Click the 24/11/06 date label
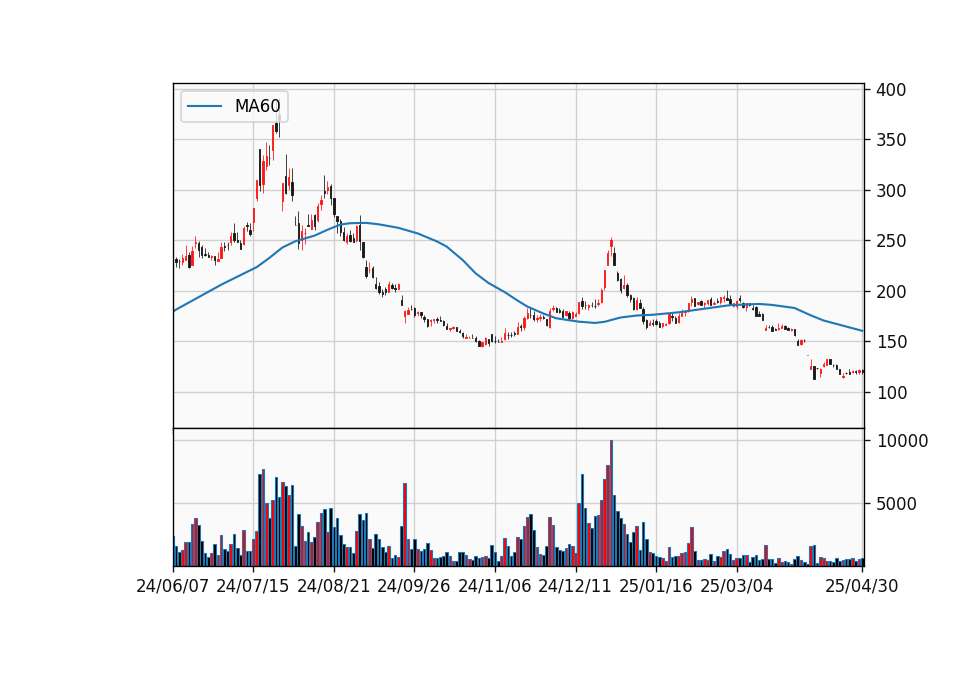The image size is (960, 690). (495, 587)
